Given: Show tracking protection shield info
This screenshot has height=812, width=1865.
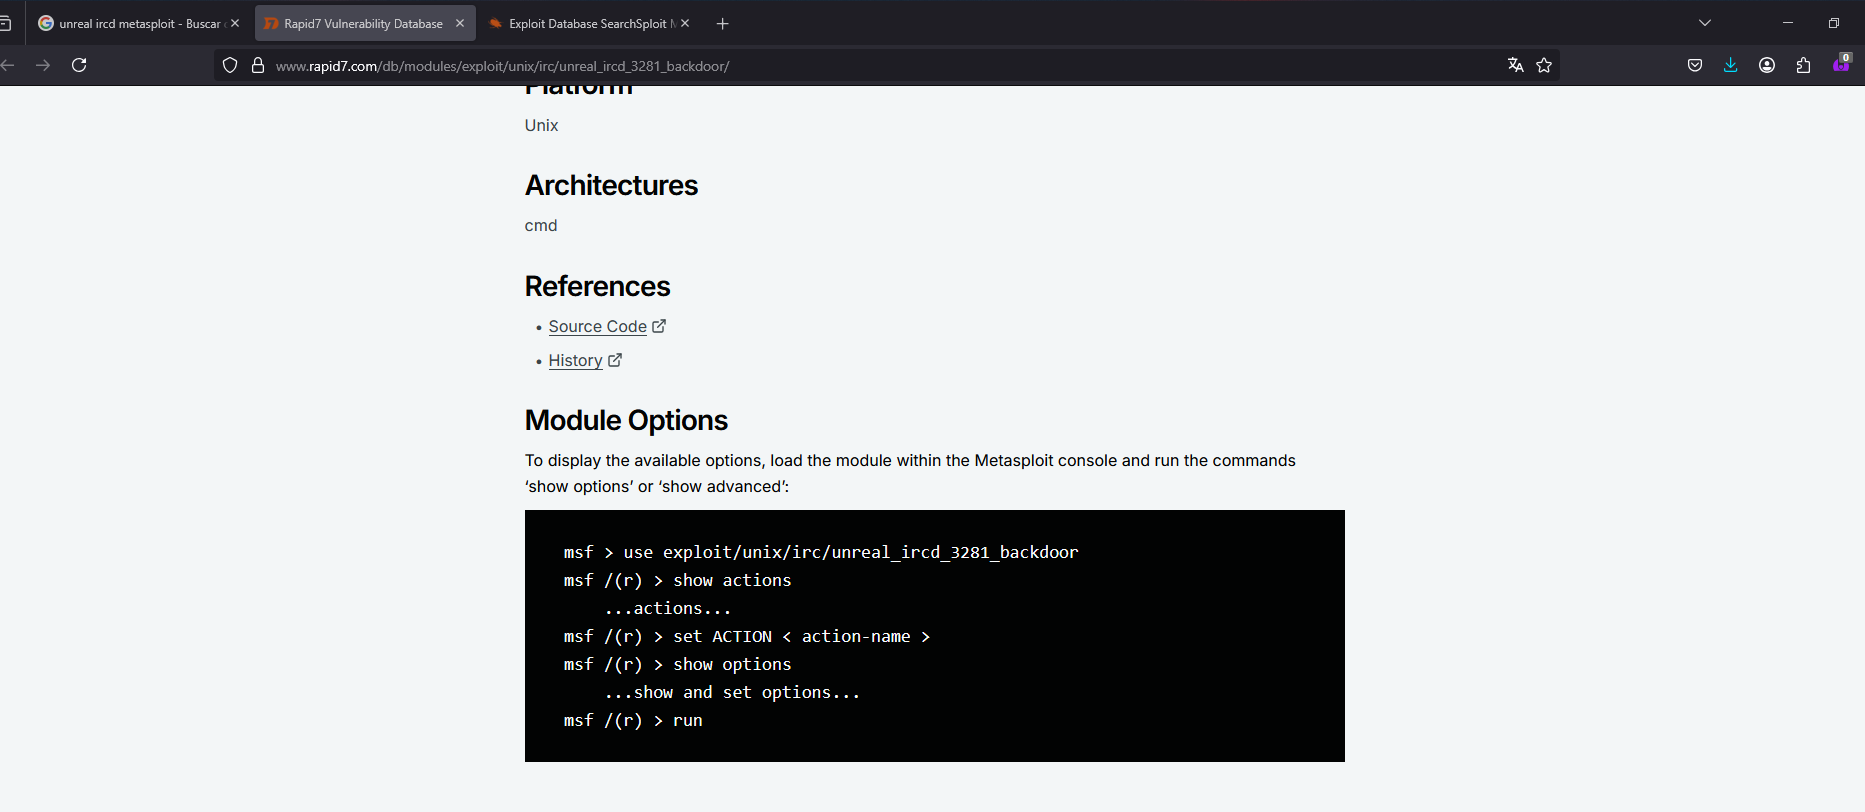Looking at the screenshot, I should [x=230, y=65].
